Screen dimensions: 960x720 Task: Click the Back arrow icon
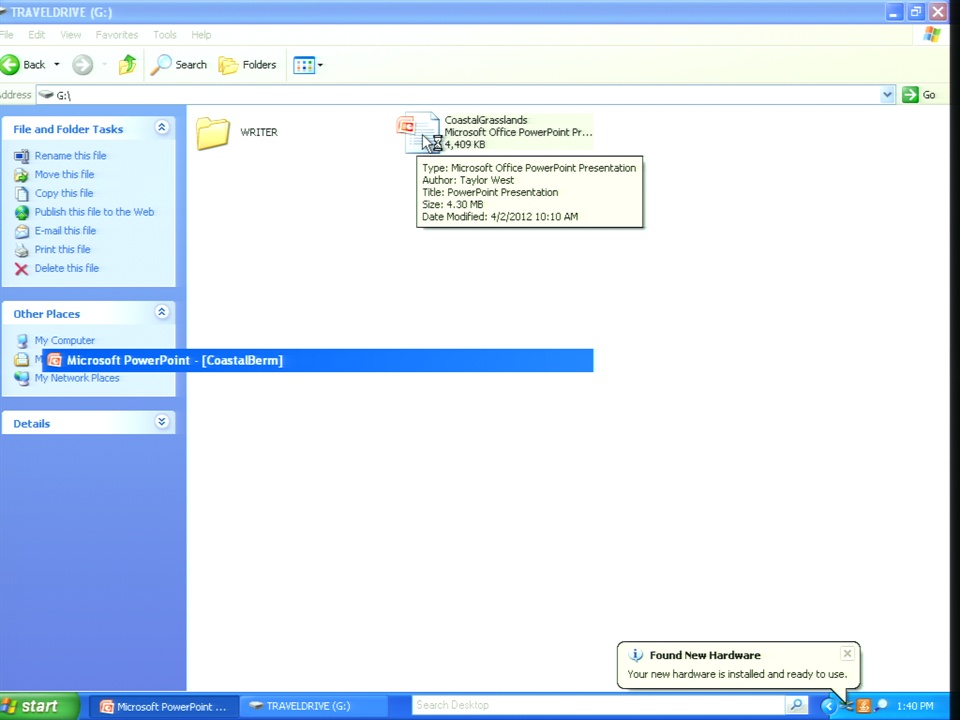(10, 64)
